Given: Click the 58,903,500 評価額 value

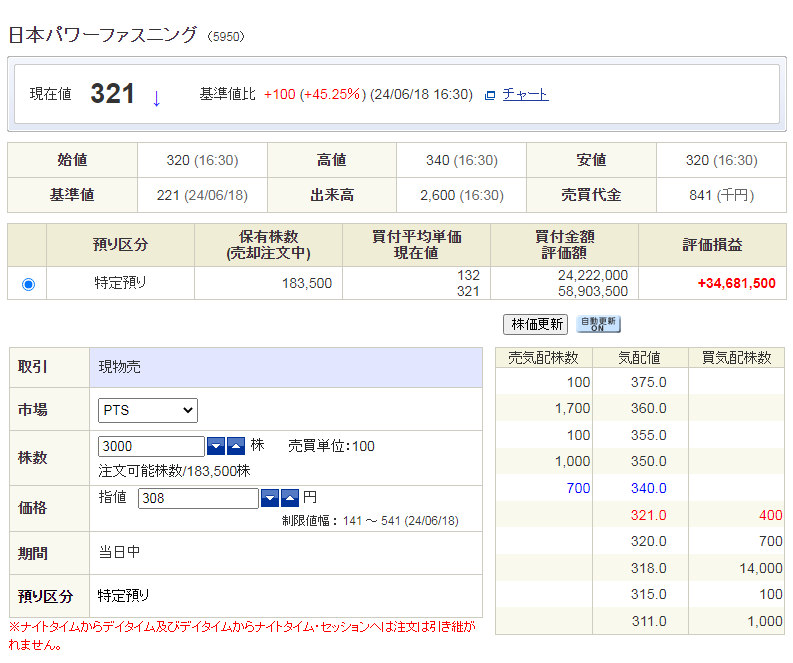Looking at the screenshot, I should pyautogui.click(x=593, y=291).
